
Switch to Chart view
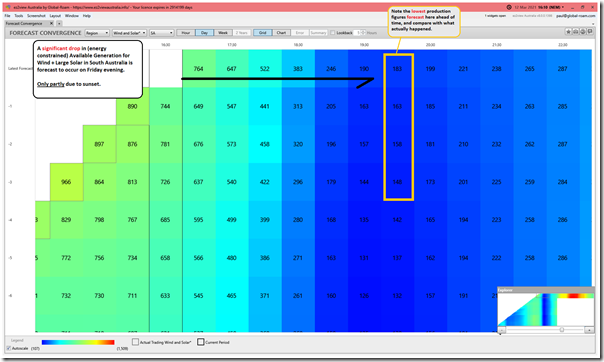[x=281, y=33]
